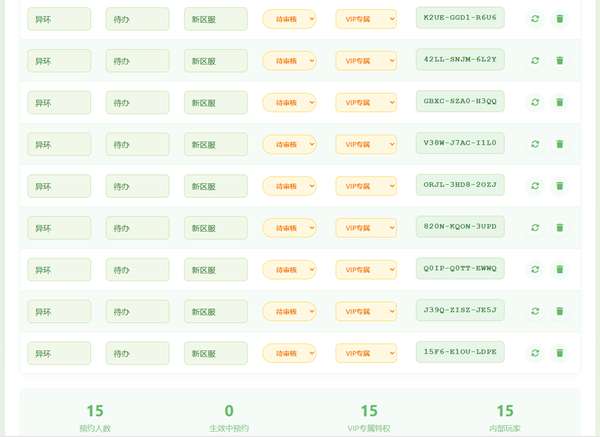Viewport: 600px width, 437px height.
Task: Open the 待审核 status dropdown in 15F6 row
Action: pyautogui.click(x=290, y=353)
